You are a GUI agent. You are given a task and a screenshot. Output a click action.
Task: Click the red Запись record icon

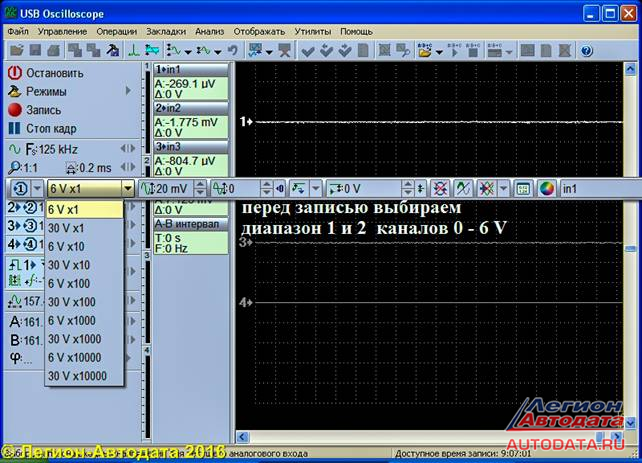click(x=15, y=110)
